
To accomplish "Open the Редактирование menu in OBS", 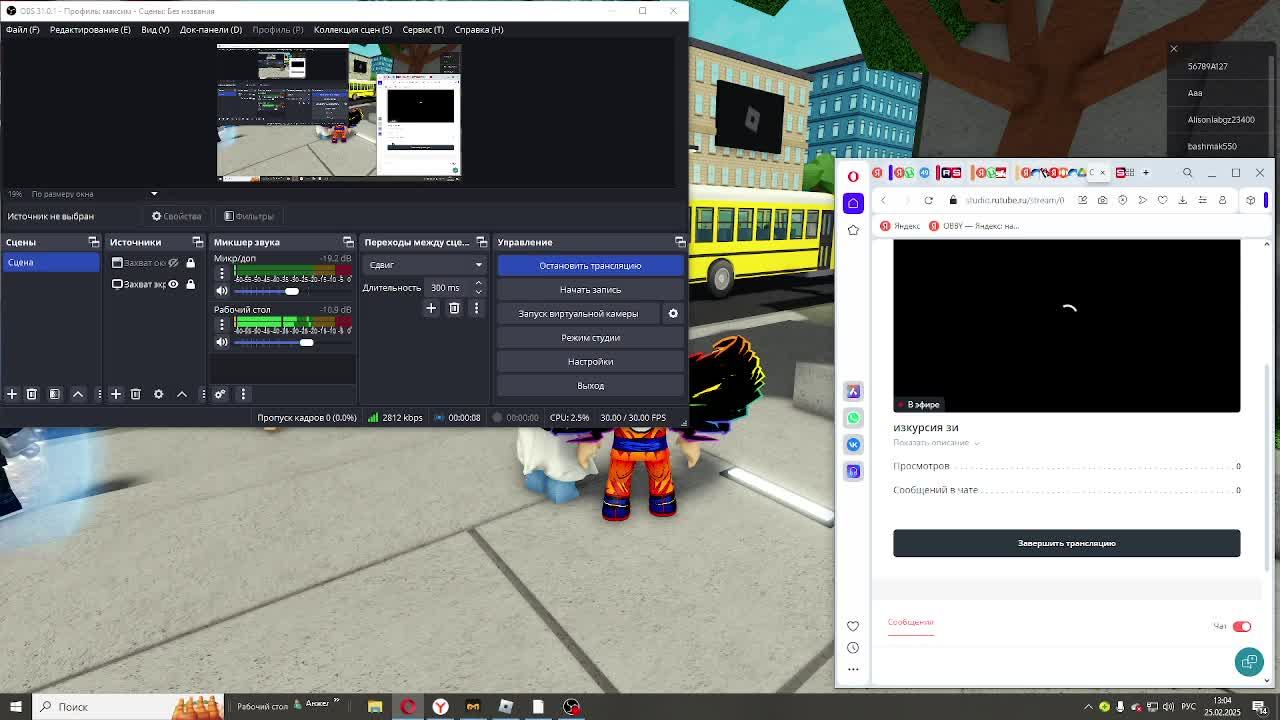I will pyautogui.click(x=90, y=30).
